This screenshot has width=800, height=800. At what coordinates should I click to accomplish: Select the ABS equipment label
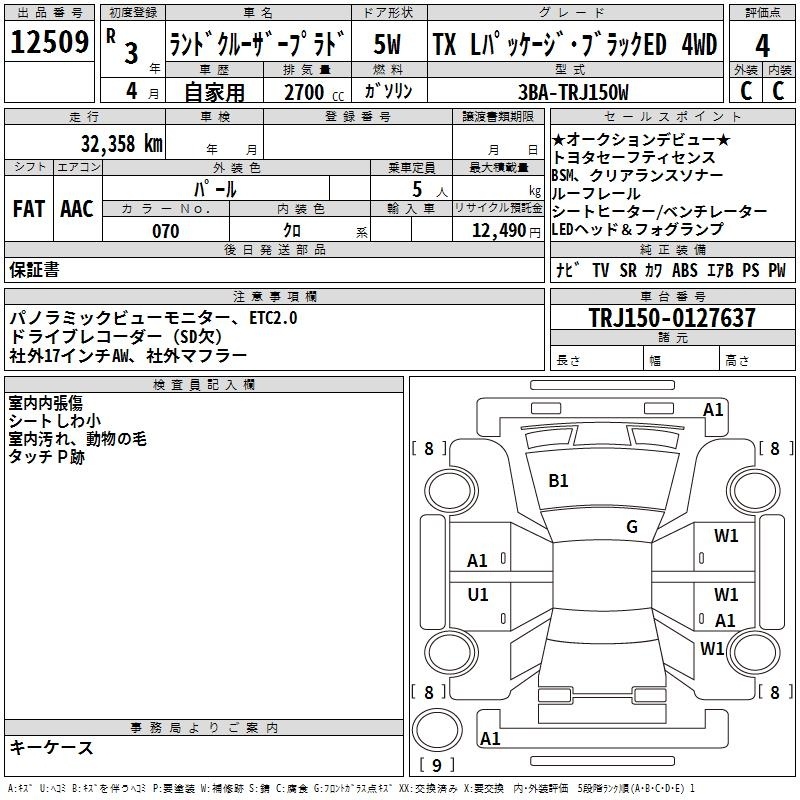click(684, 270)
